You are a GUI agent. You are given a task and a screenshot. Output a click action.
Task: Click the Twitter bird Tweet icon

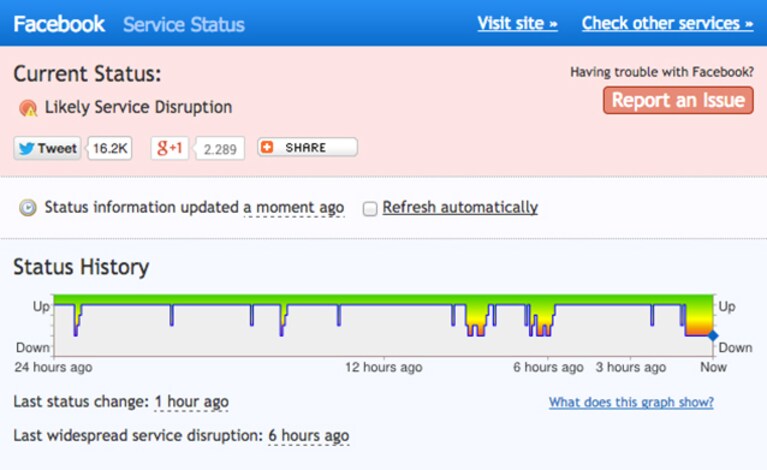click(27, 148)
